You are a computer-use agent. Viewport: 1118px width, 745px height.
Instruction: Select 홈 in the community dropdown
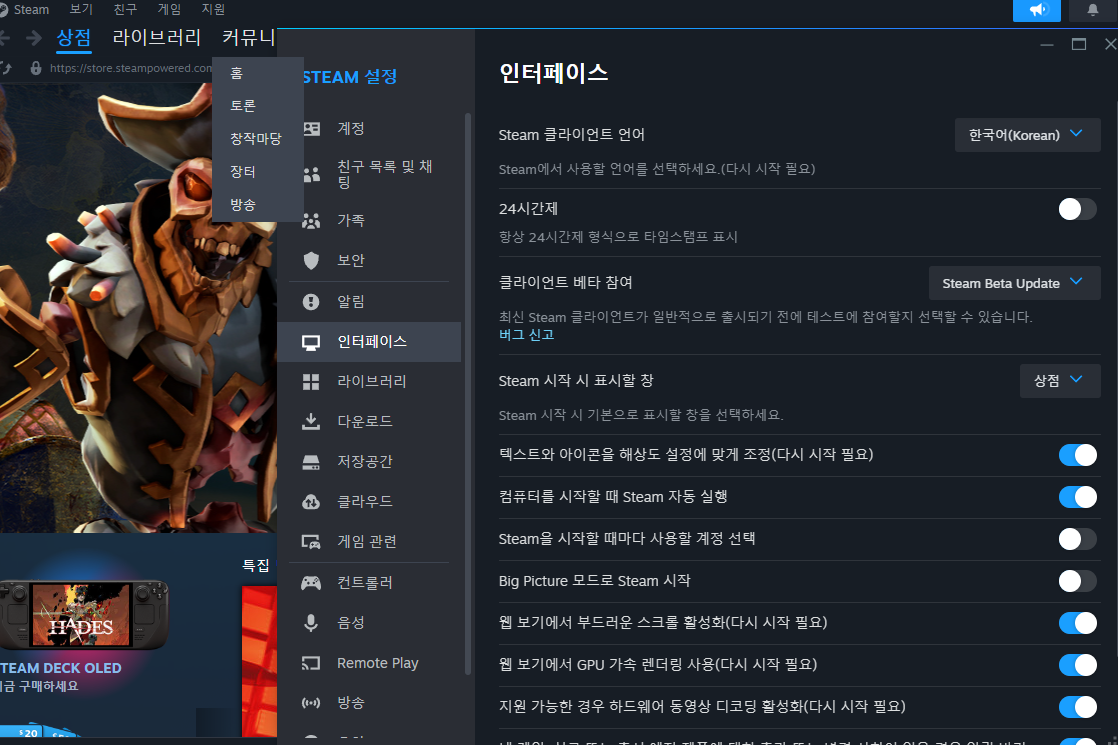[257, 73]
